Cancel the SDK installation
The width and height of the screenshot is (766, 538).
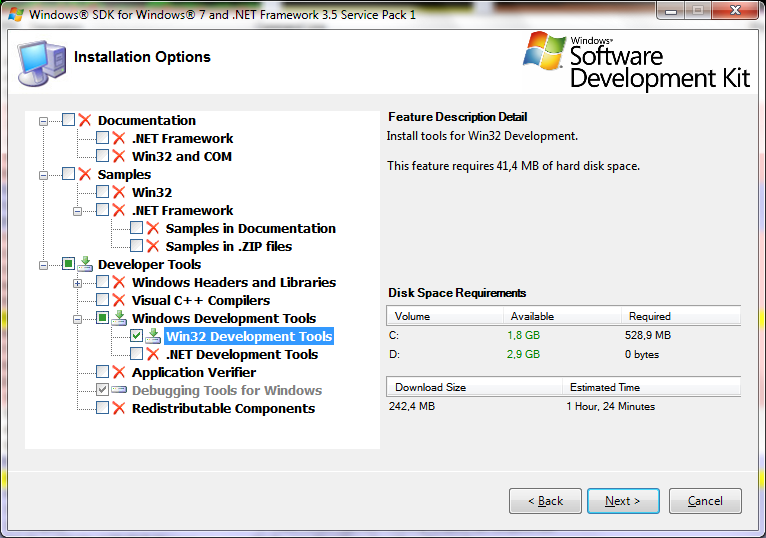(x=705, y=501)
